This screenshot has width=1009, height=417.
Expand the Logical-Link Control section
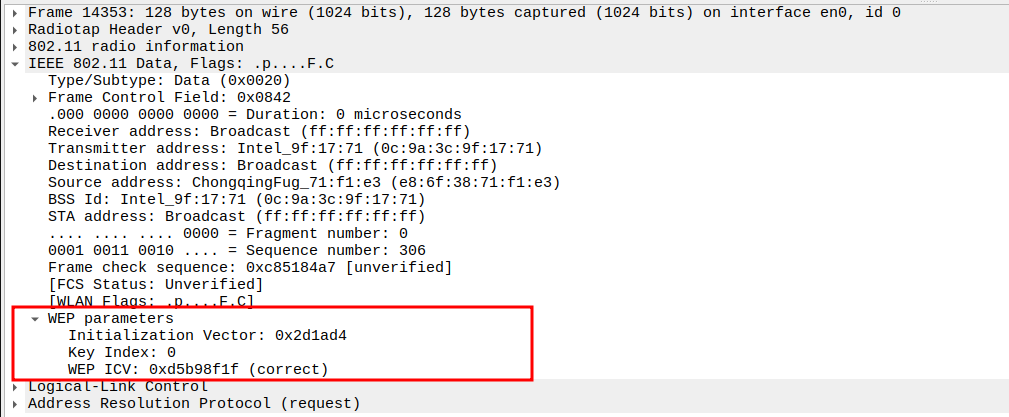(16, 387)
